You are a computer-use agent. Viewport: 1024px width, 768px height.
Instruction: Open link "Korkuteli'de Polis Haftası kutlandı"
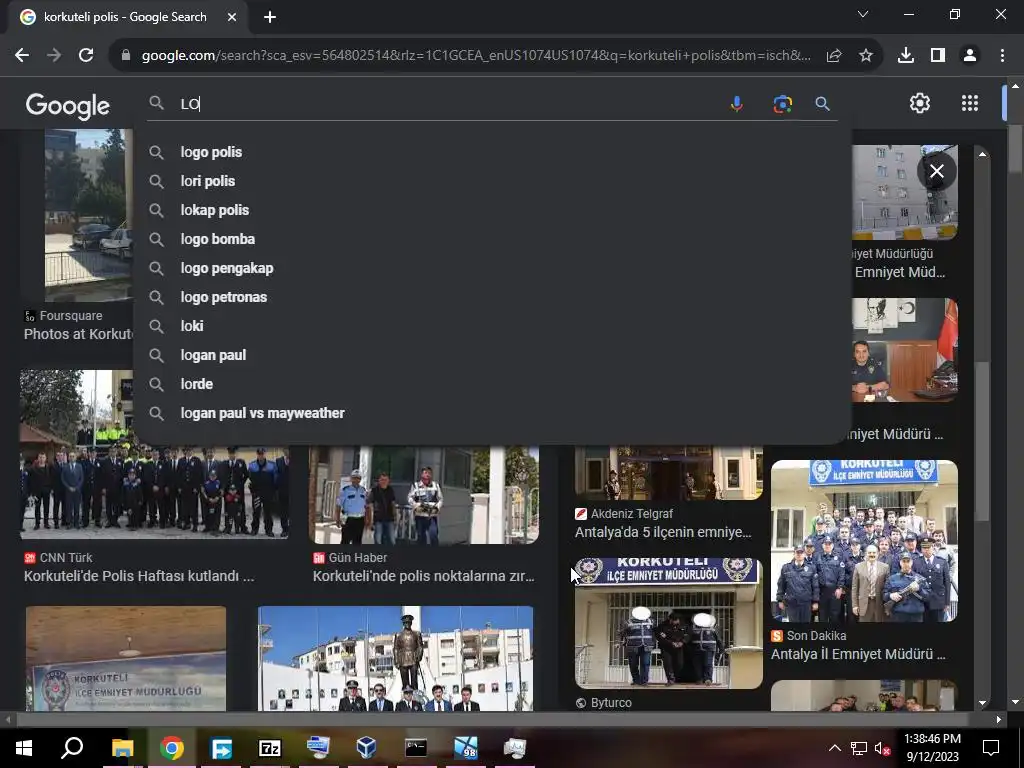point(138,576)
